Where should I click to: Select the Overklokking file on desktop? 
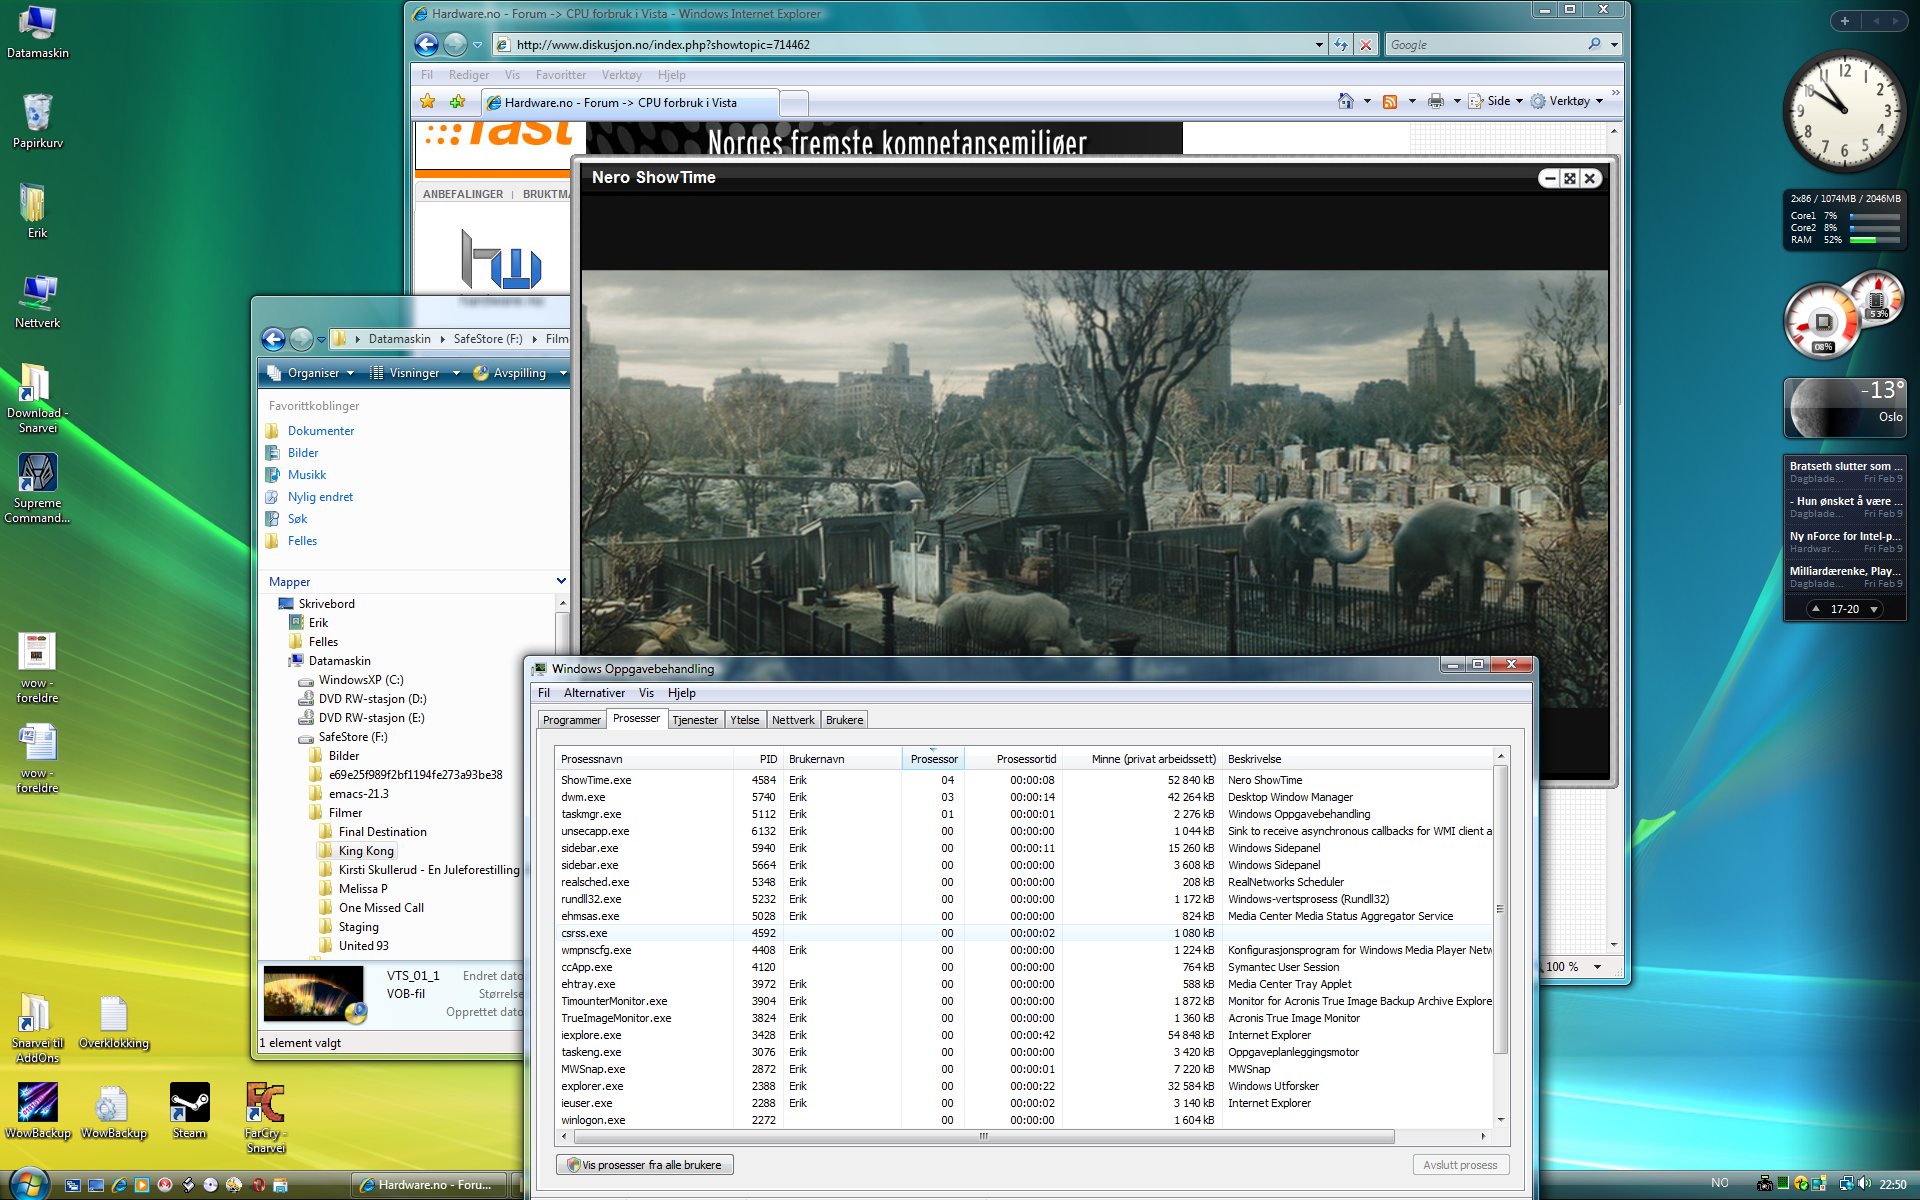point(114,1021)
